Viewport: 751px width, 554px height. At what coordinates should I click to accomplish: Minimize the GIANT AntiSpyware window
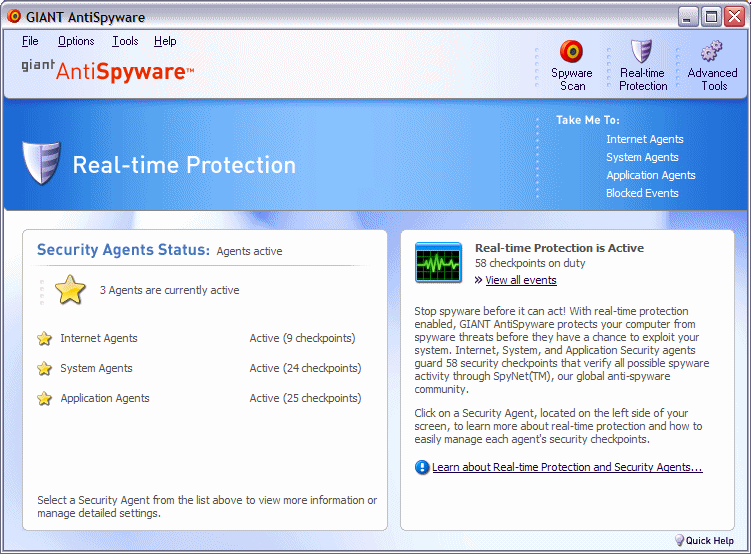688,17
